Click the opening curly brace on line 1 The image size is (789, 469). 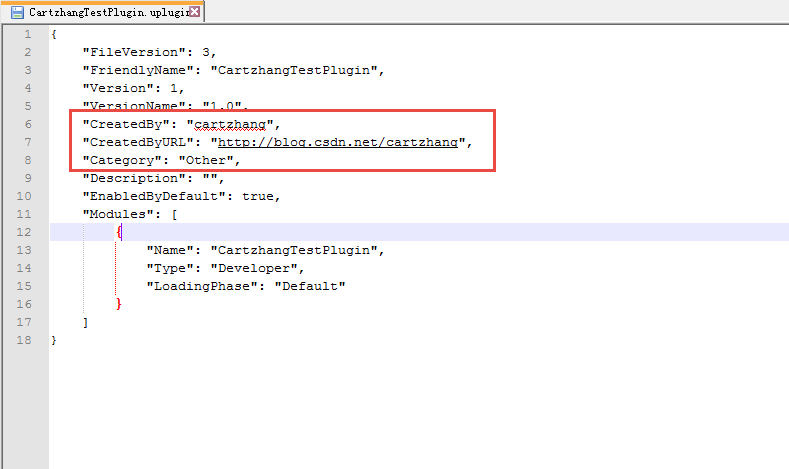tap(54, 34)
